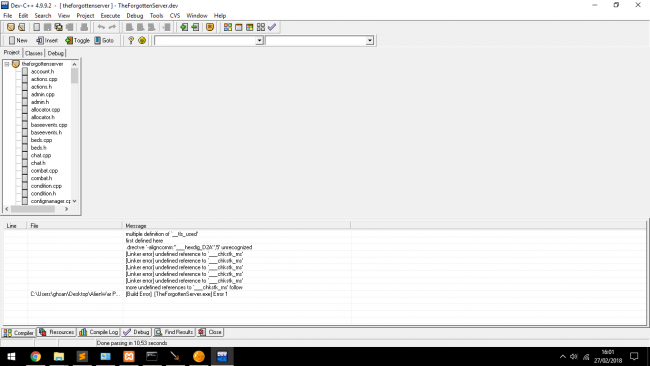Open the second toolbar combo box dropdown
The image size is (650, 366).
[x=369, y=40]
